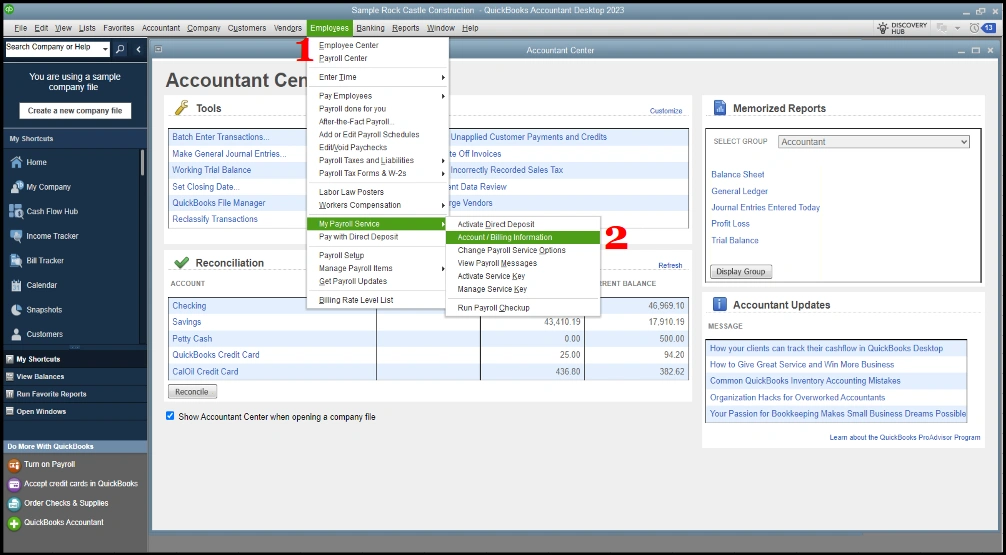The height and width of the screenshot is (555, 1006).
Task: Open Snapshots from the sidebar
Action: (x=16, y=310)
